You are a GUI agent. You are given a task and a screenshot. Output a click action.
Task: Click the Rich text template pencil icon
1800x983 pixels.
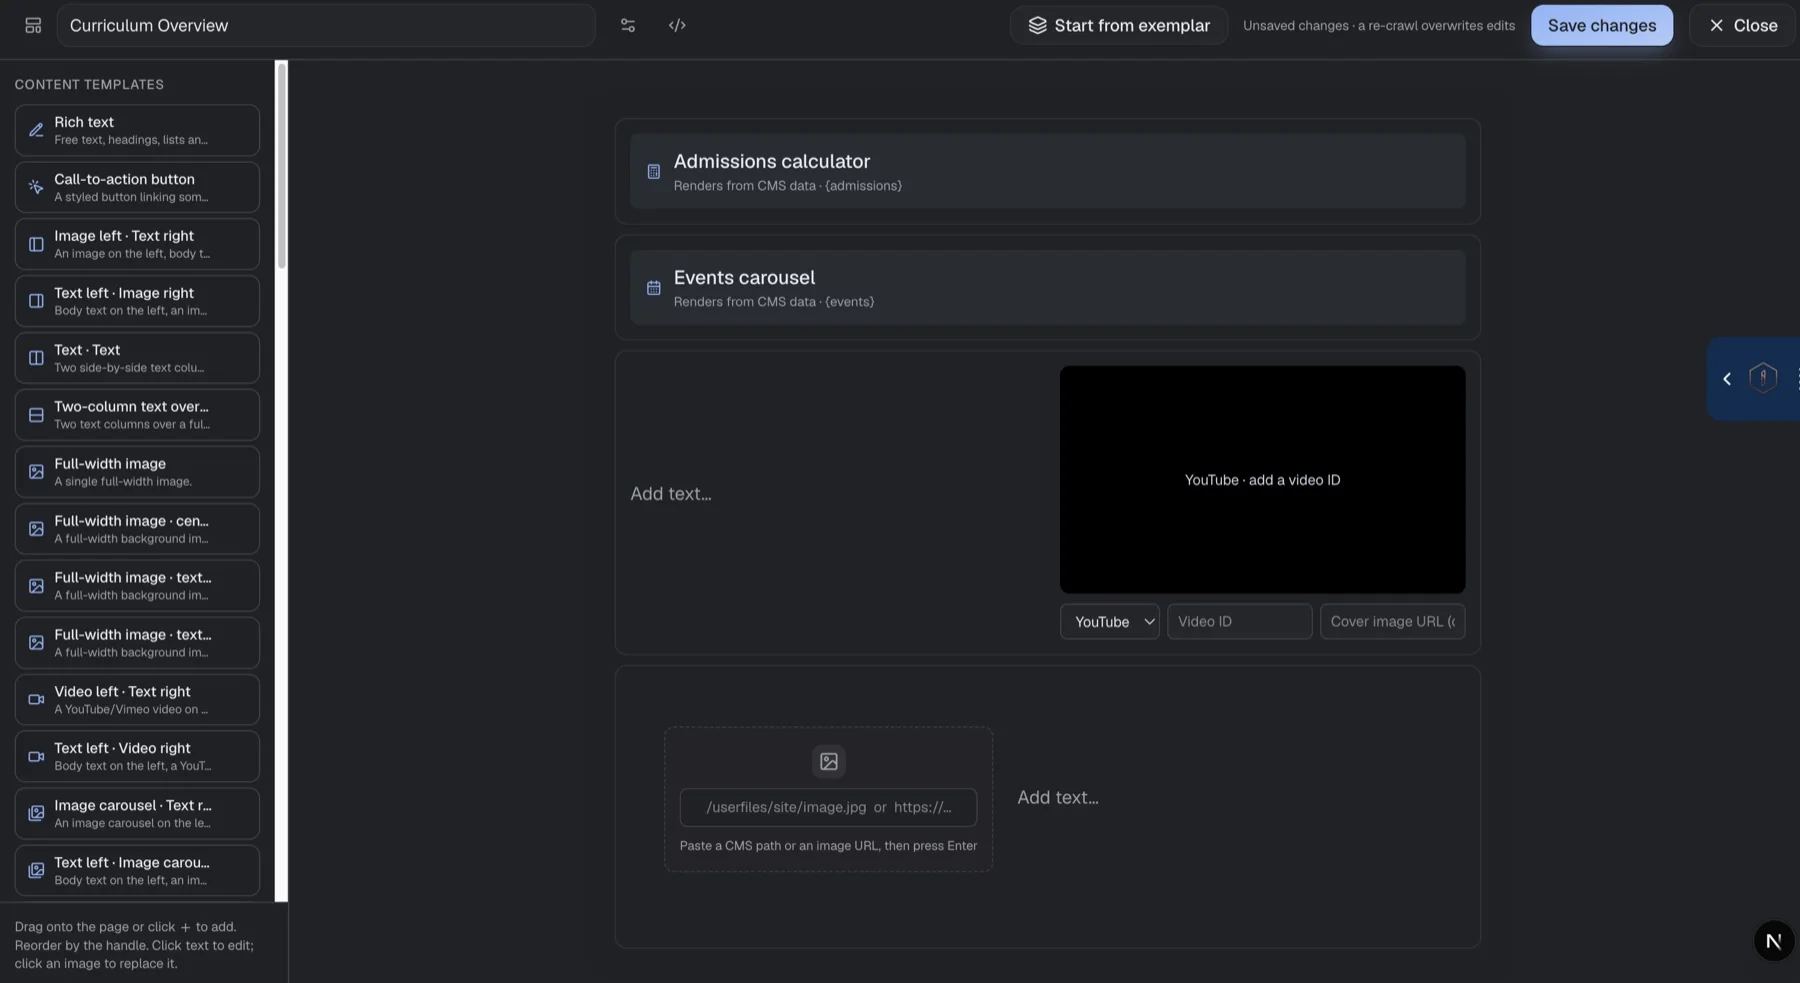tap(36, 130)
